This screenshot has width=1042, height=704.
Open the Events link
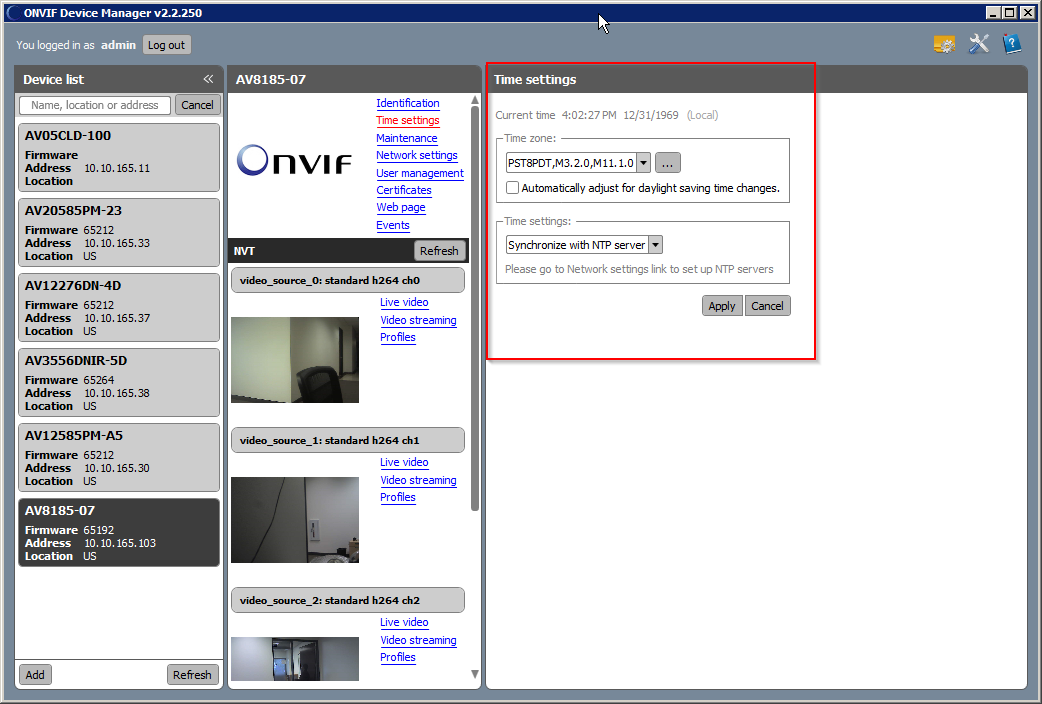(x=393, y=225)
